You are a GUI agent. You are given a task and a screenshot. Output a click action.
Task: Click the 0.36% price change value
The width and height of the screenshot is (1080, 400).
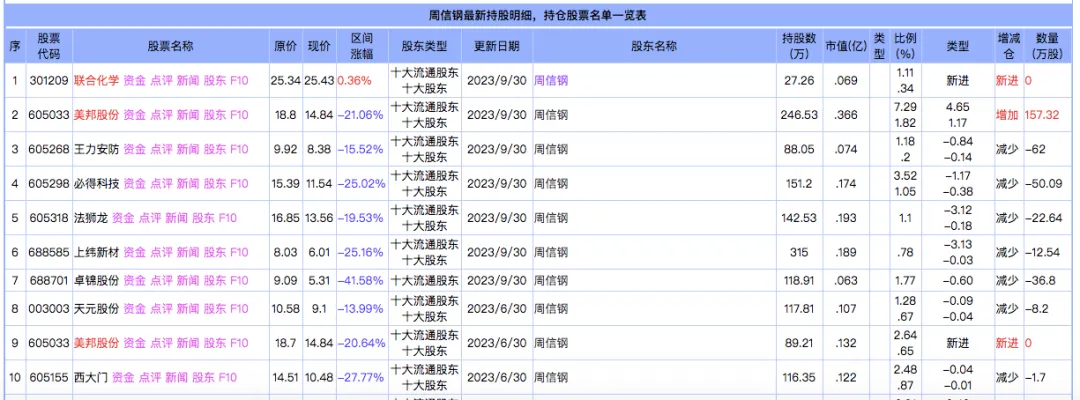pyautogui.click(x=353, y=81)
